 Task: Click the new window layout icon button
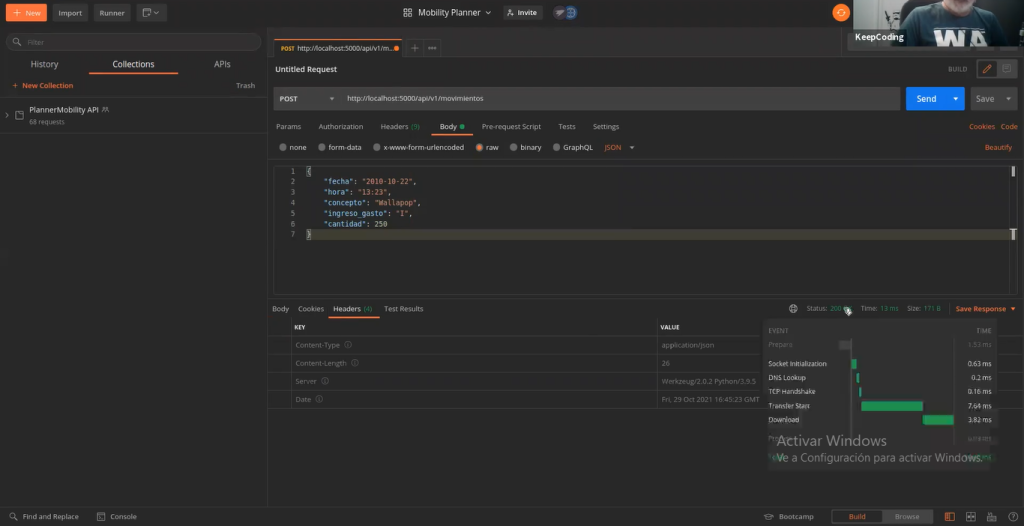[x=152, y=12]
